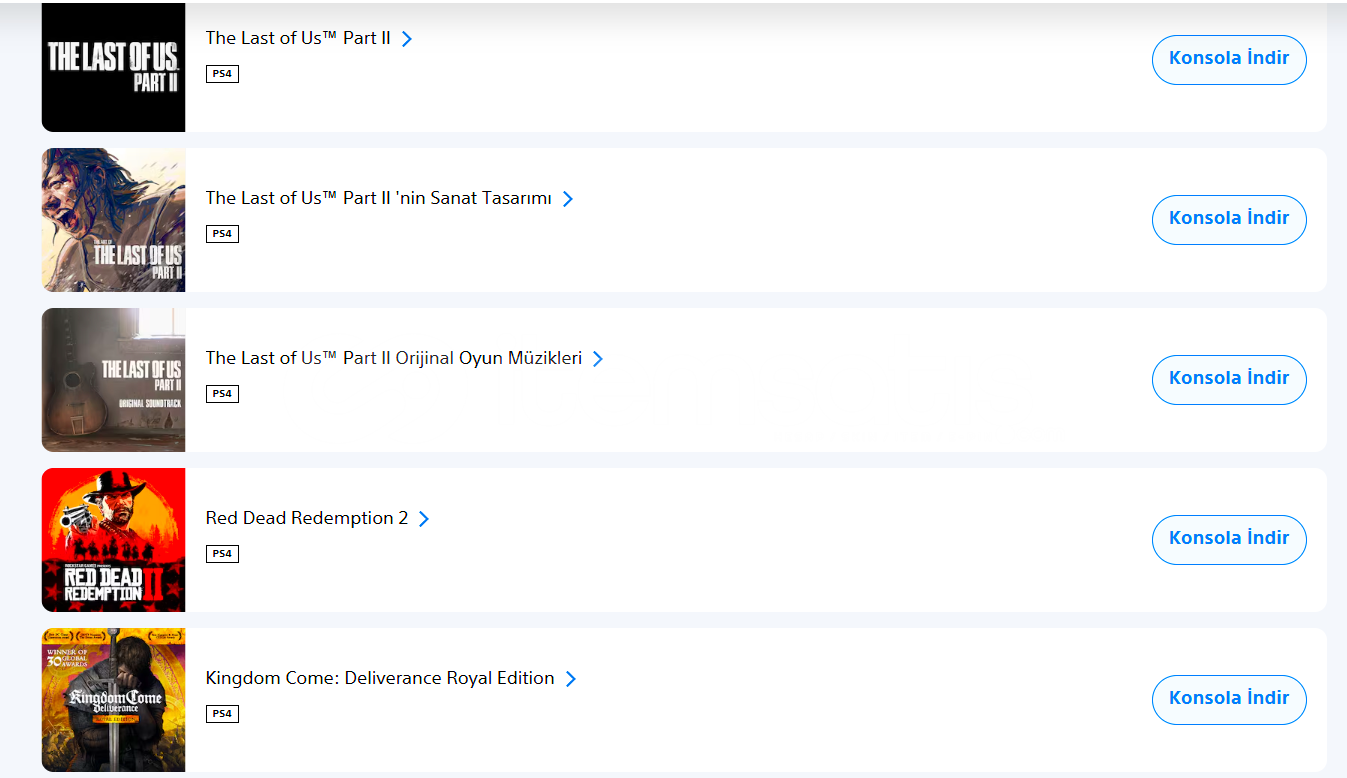This screenshot has width=1347, height=778.
Task: Visit Kingdom Come: Deliverance Royal Edition title link
Action: (379, 678)
